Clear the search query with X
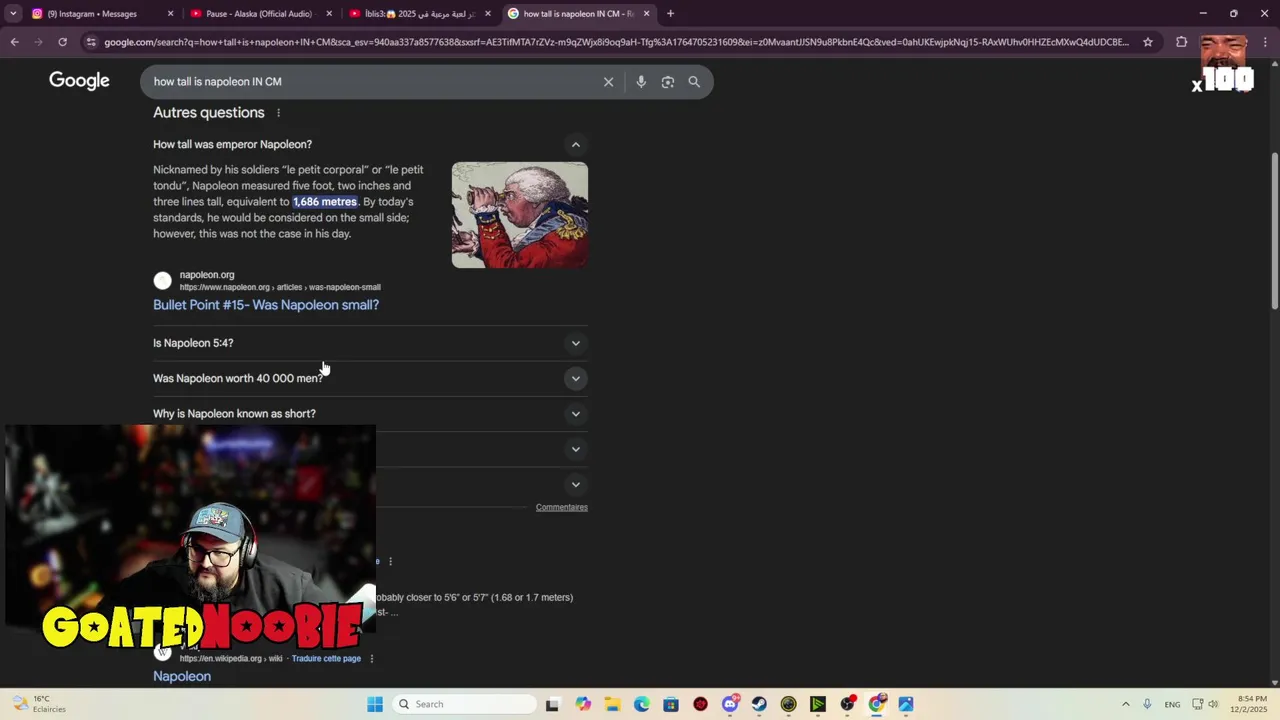 (x=608, y=82)
